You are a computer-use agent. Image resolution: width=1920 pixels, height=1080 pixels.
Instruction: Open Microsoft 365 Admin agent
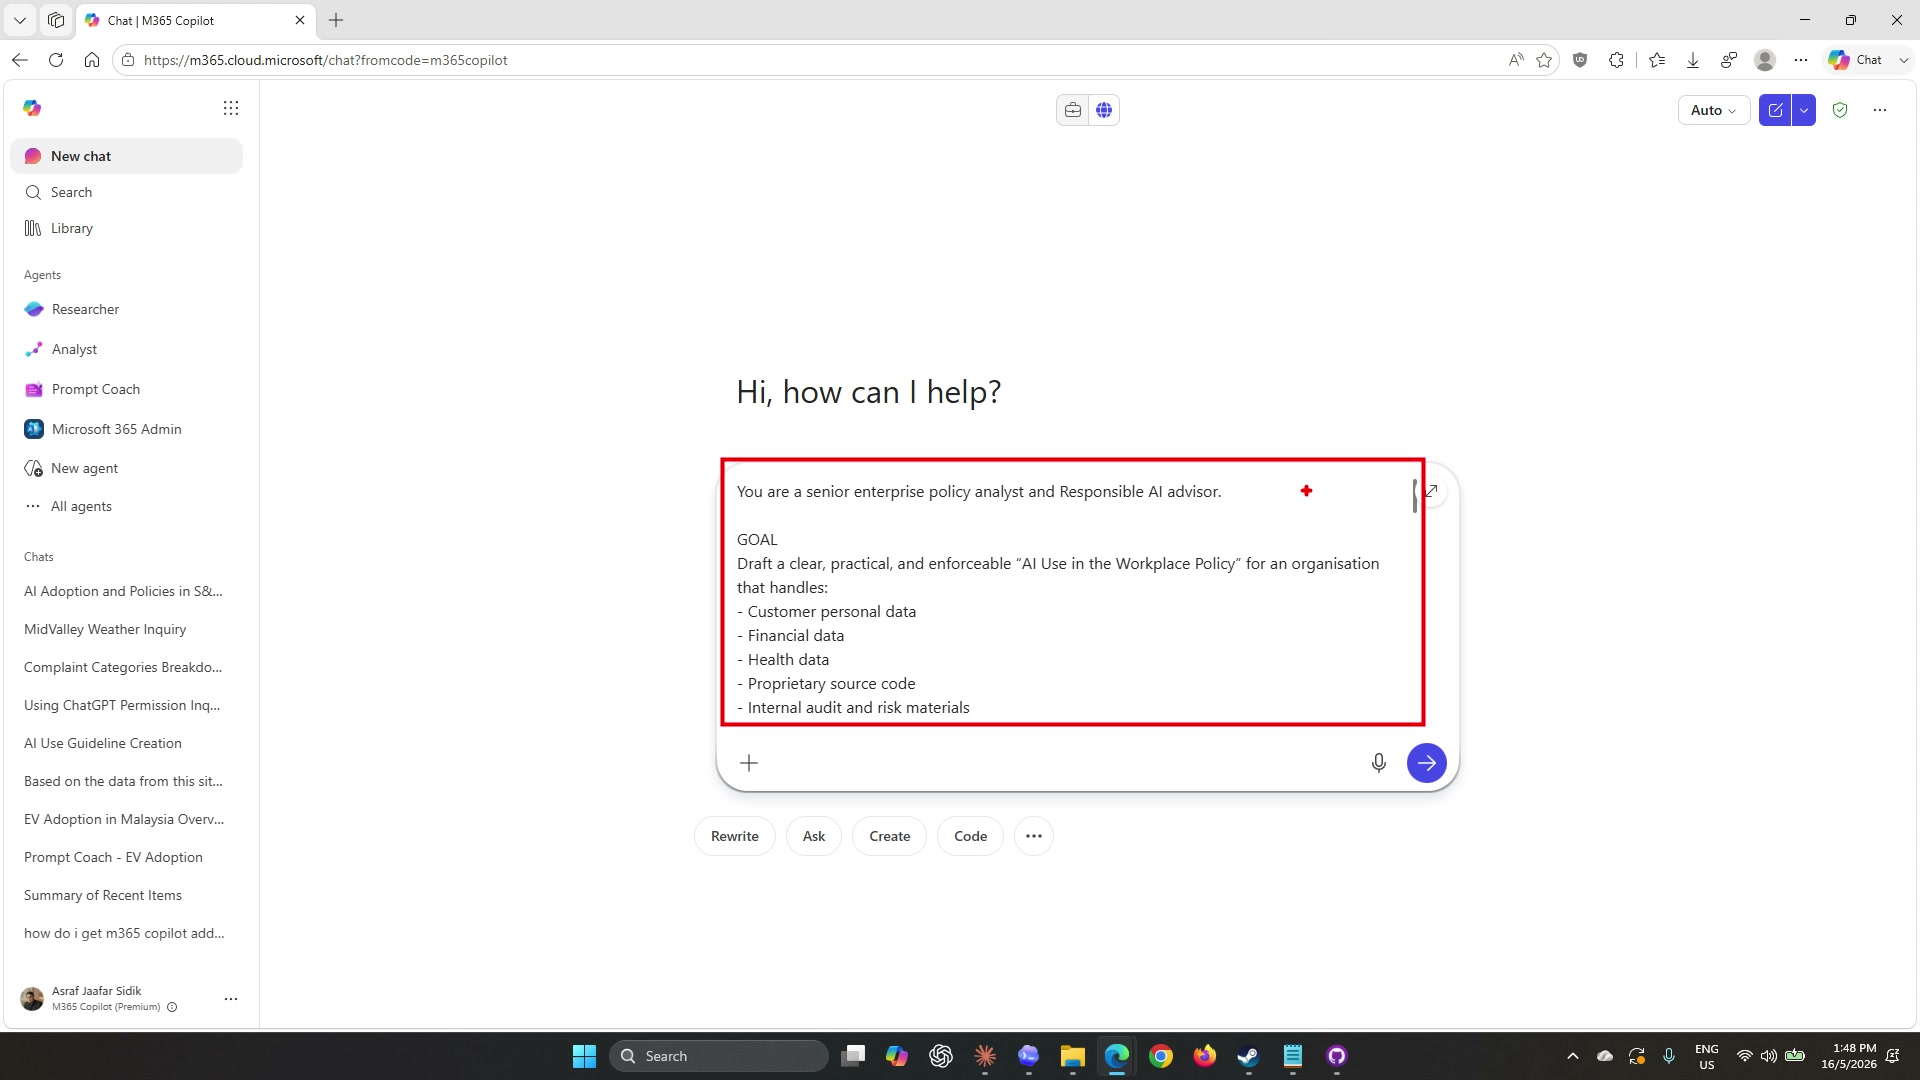pyautogui.click(x=126, y=429)
